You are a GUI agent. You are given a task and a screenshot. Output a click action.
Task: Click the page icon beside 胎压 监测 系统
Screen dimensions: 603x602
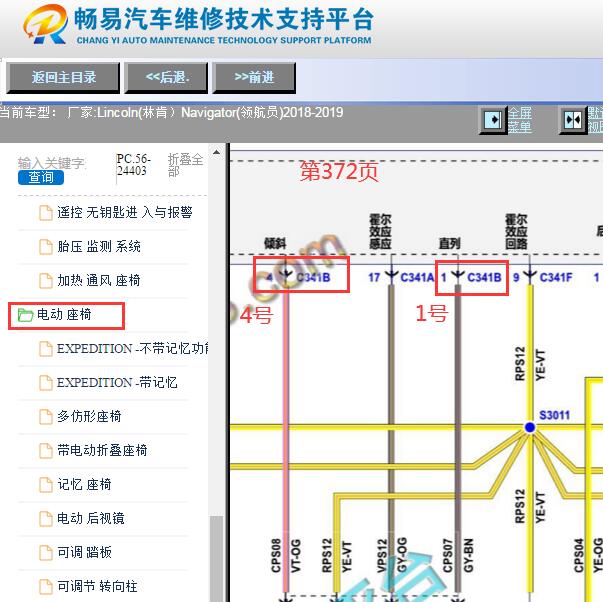click(x=46, y=247)
